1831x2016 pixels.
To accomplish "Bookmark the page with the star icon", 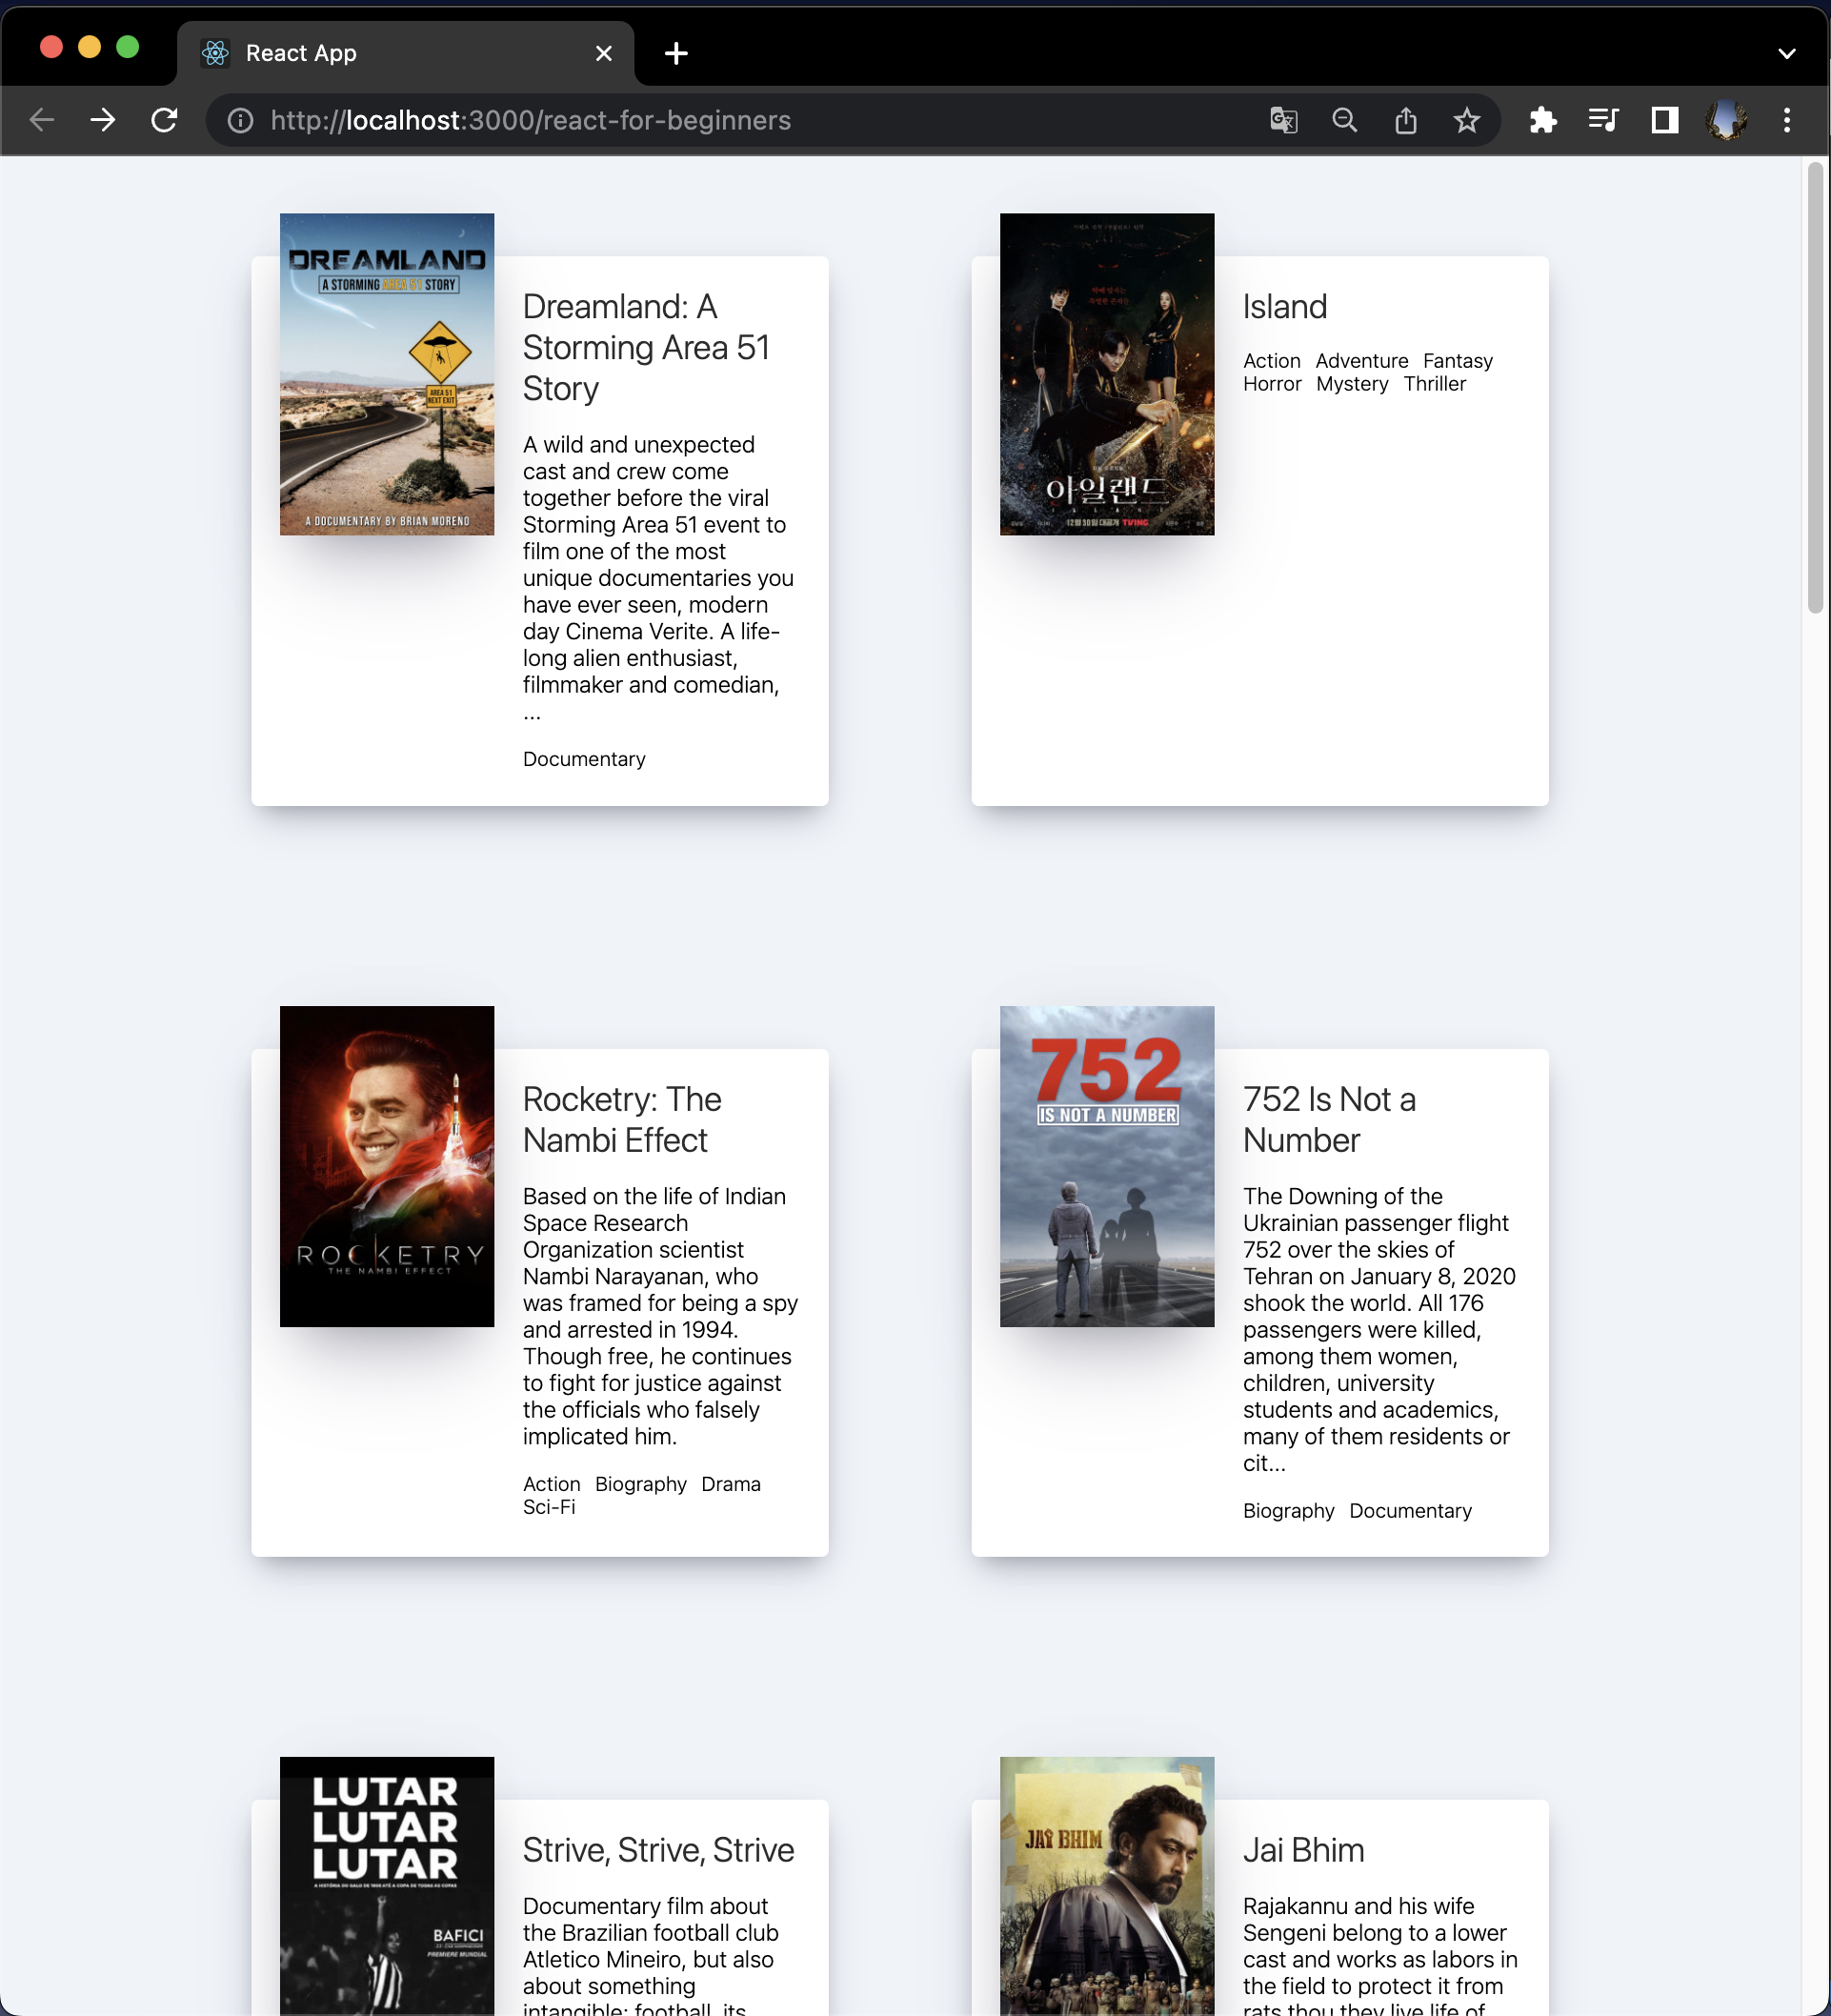I will coord(1466,120).
